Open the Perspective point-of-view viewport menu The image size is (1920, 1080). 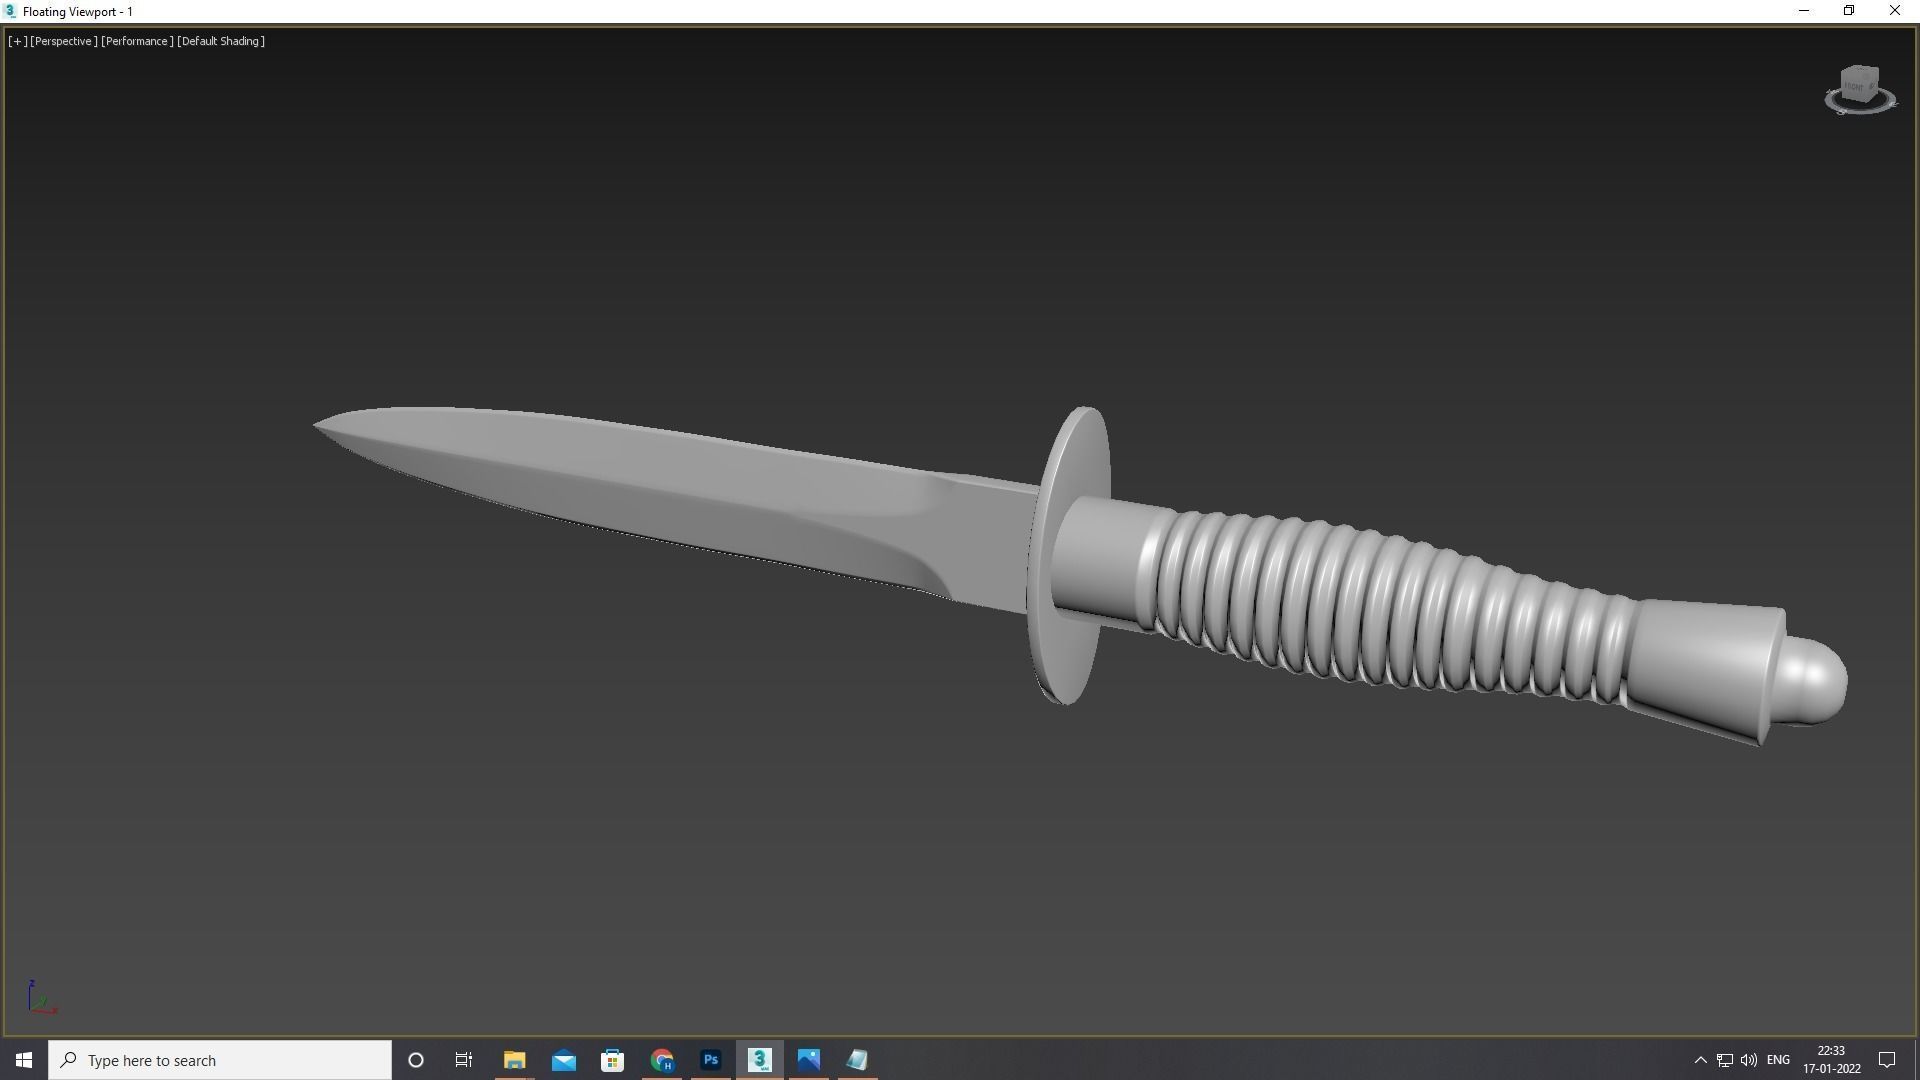click(x=63, y=41)
